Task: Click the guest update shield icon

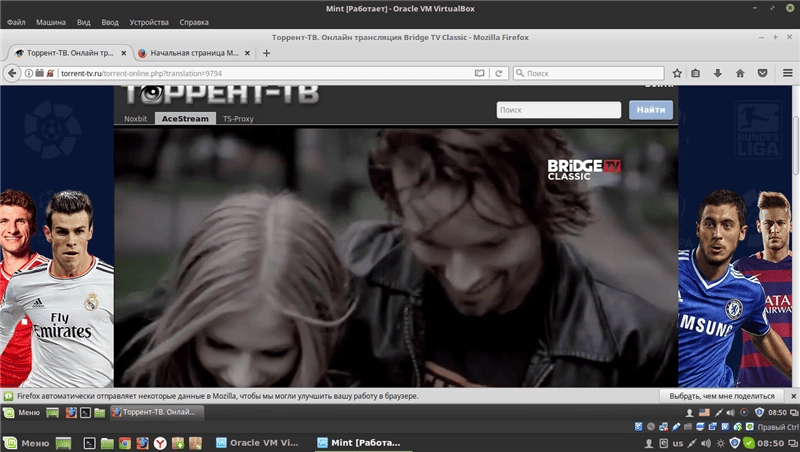Action: 759,412
